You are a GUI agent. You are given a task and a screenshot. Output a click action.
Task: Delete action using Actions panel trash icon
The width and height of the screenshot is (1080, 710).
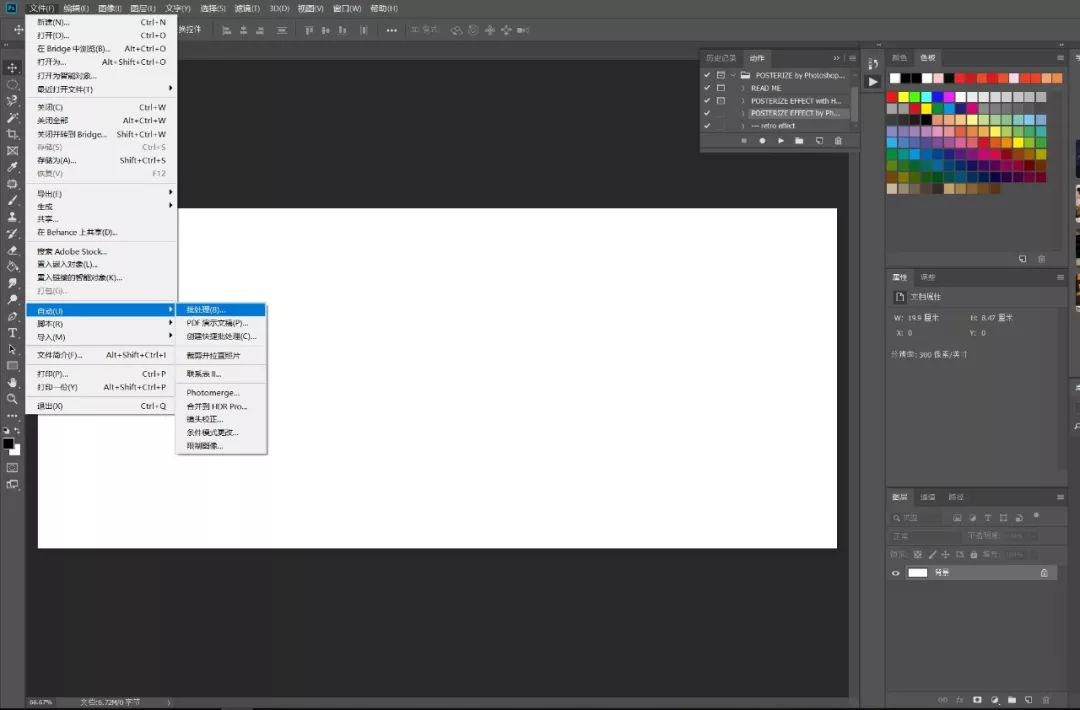pyautogui.click(x=838, y=141)
